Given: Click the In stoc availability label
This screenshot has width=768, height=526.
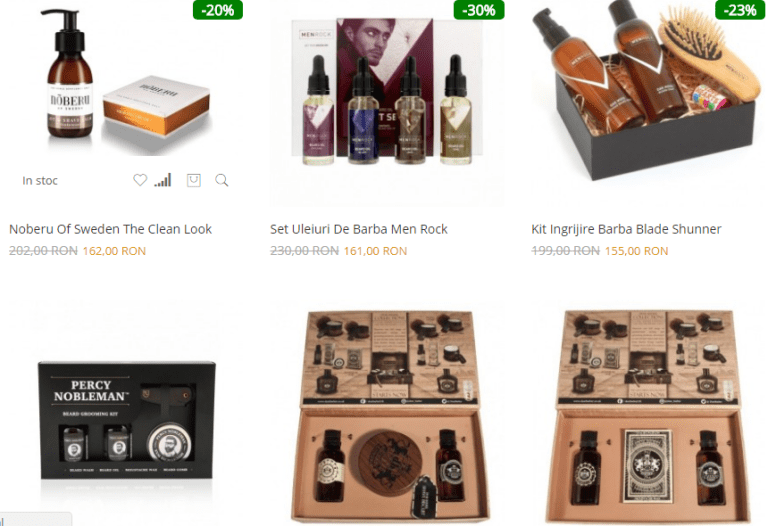Looking at the screenshot, I should coord(40,181).
